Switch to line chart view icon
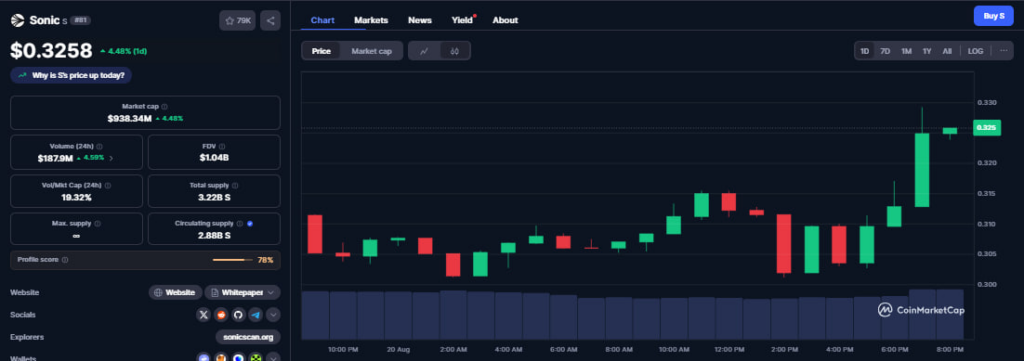 (424, 51)
